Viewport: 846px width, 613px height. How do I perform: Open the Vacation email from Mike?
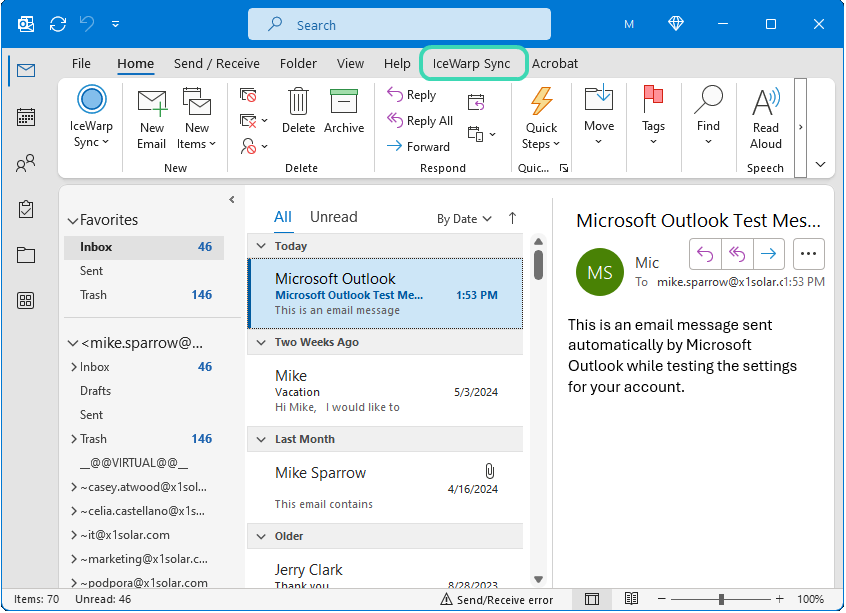pyautogui.click(x=385, y=391)
